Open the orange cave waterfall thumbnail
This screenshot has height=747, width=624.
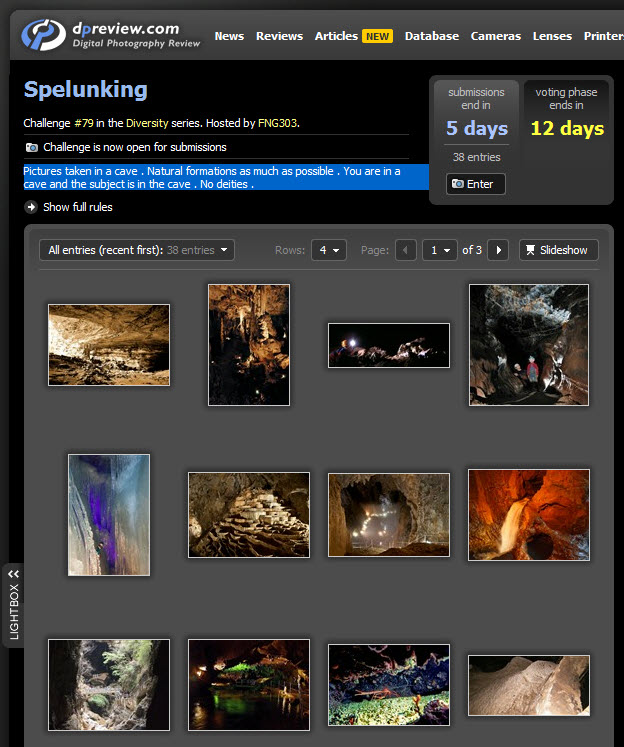(x=529, y=515)
